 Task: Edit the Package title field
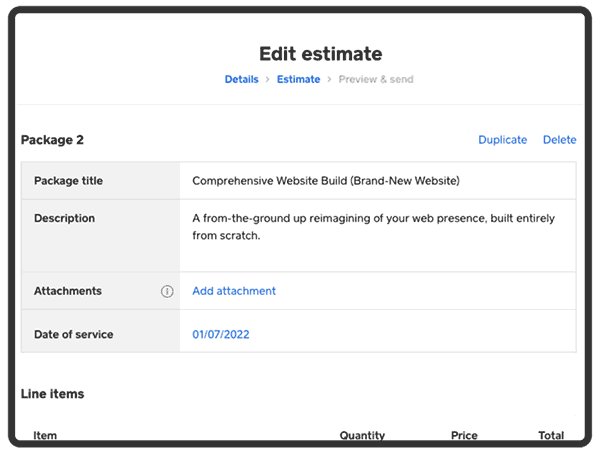coord(378,181)
